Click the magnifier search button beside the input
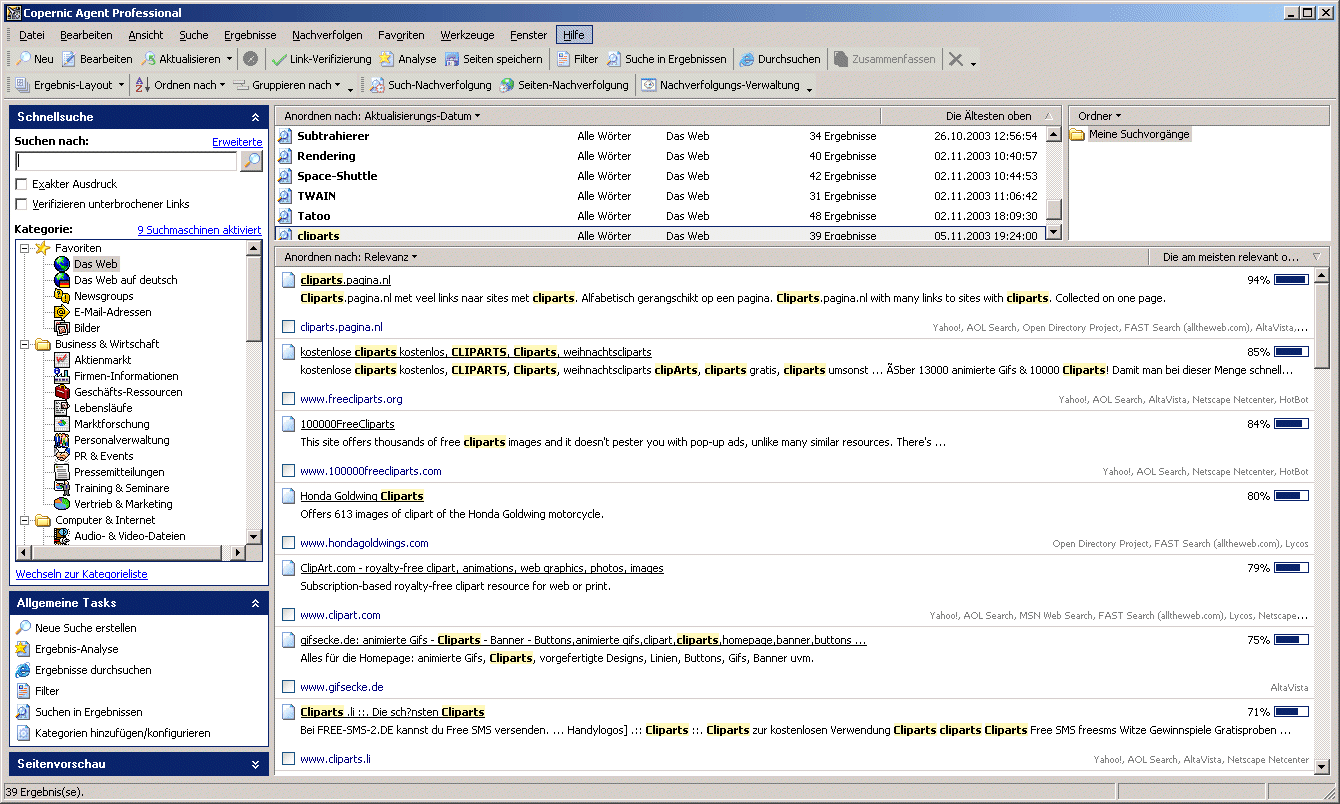The image size is (1340, 804). tap(251, 161)
